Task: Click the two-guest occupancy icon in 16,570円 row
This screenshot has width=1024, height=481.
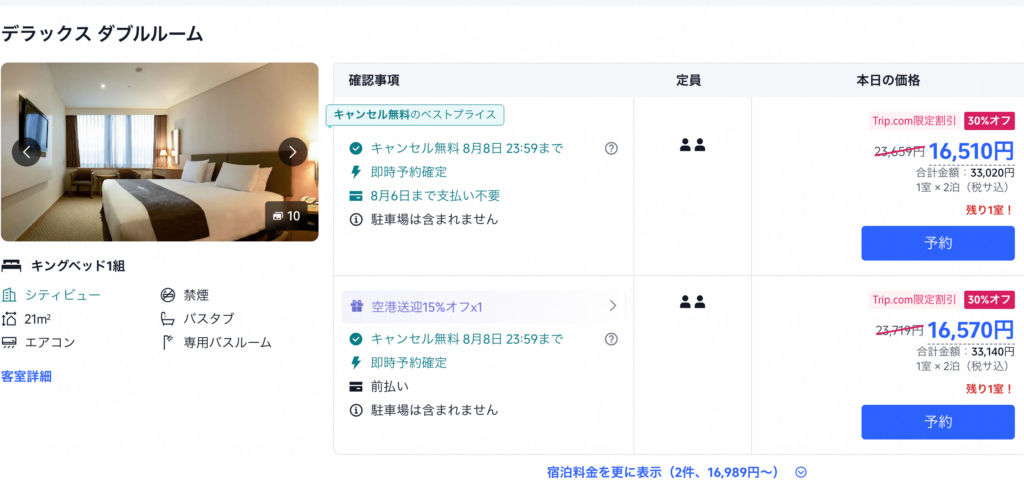Action: [692, 302]
